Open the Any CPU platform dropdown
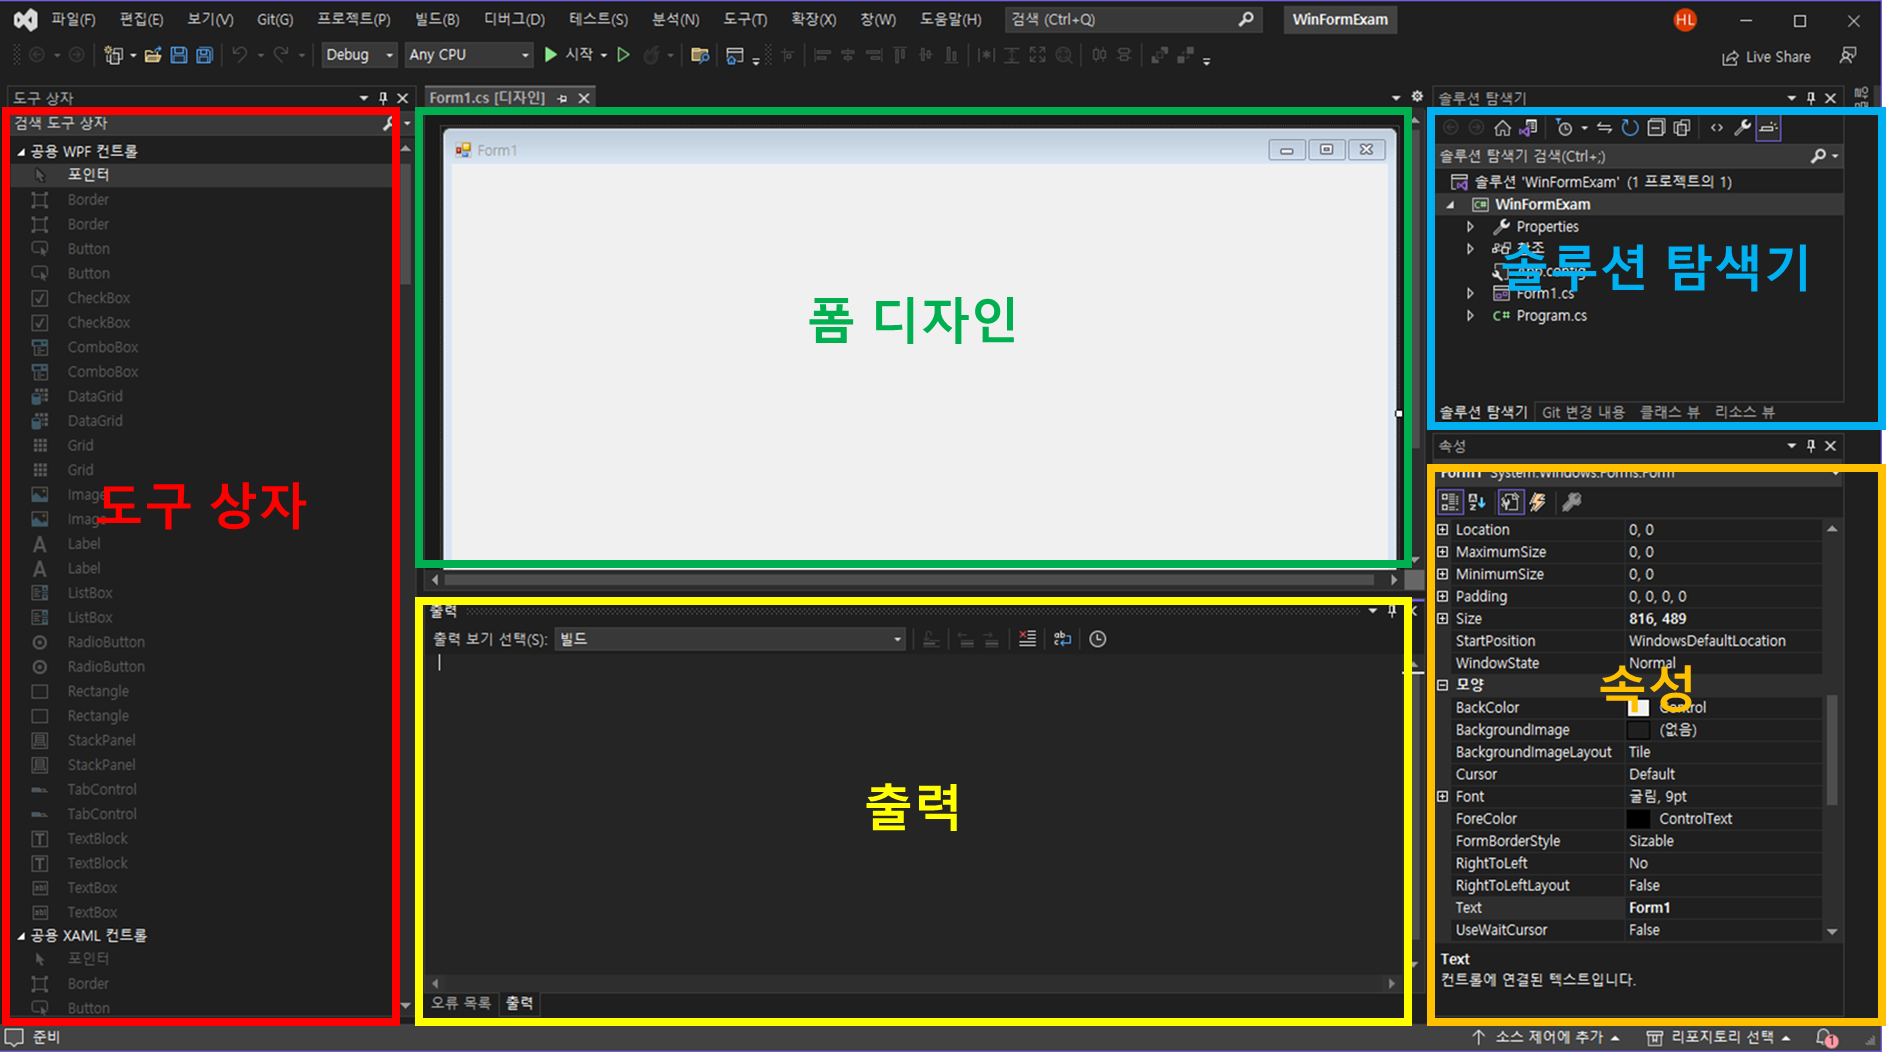Screen dimensions: 1886x1052 pyautogui.click(x=468, y=55)
